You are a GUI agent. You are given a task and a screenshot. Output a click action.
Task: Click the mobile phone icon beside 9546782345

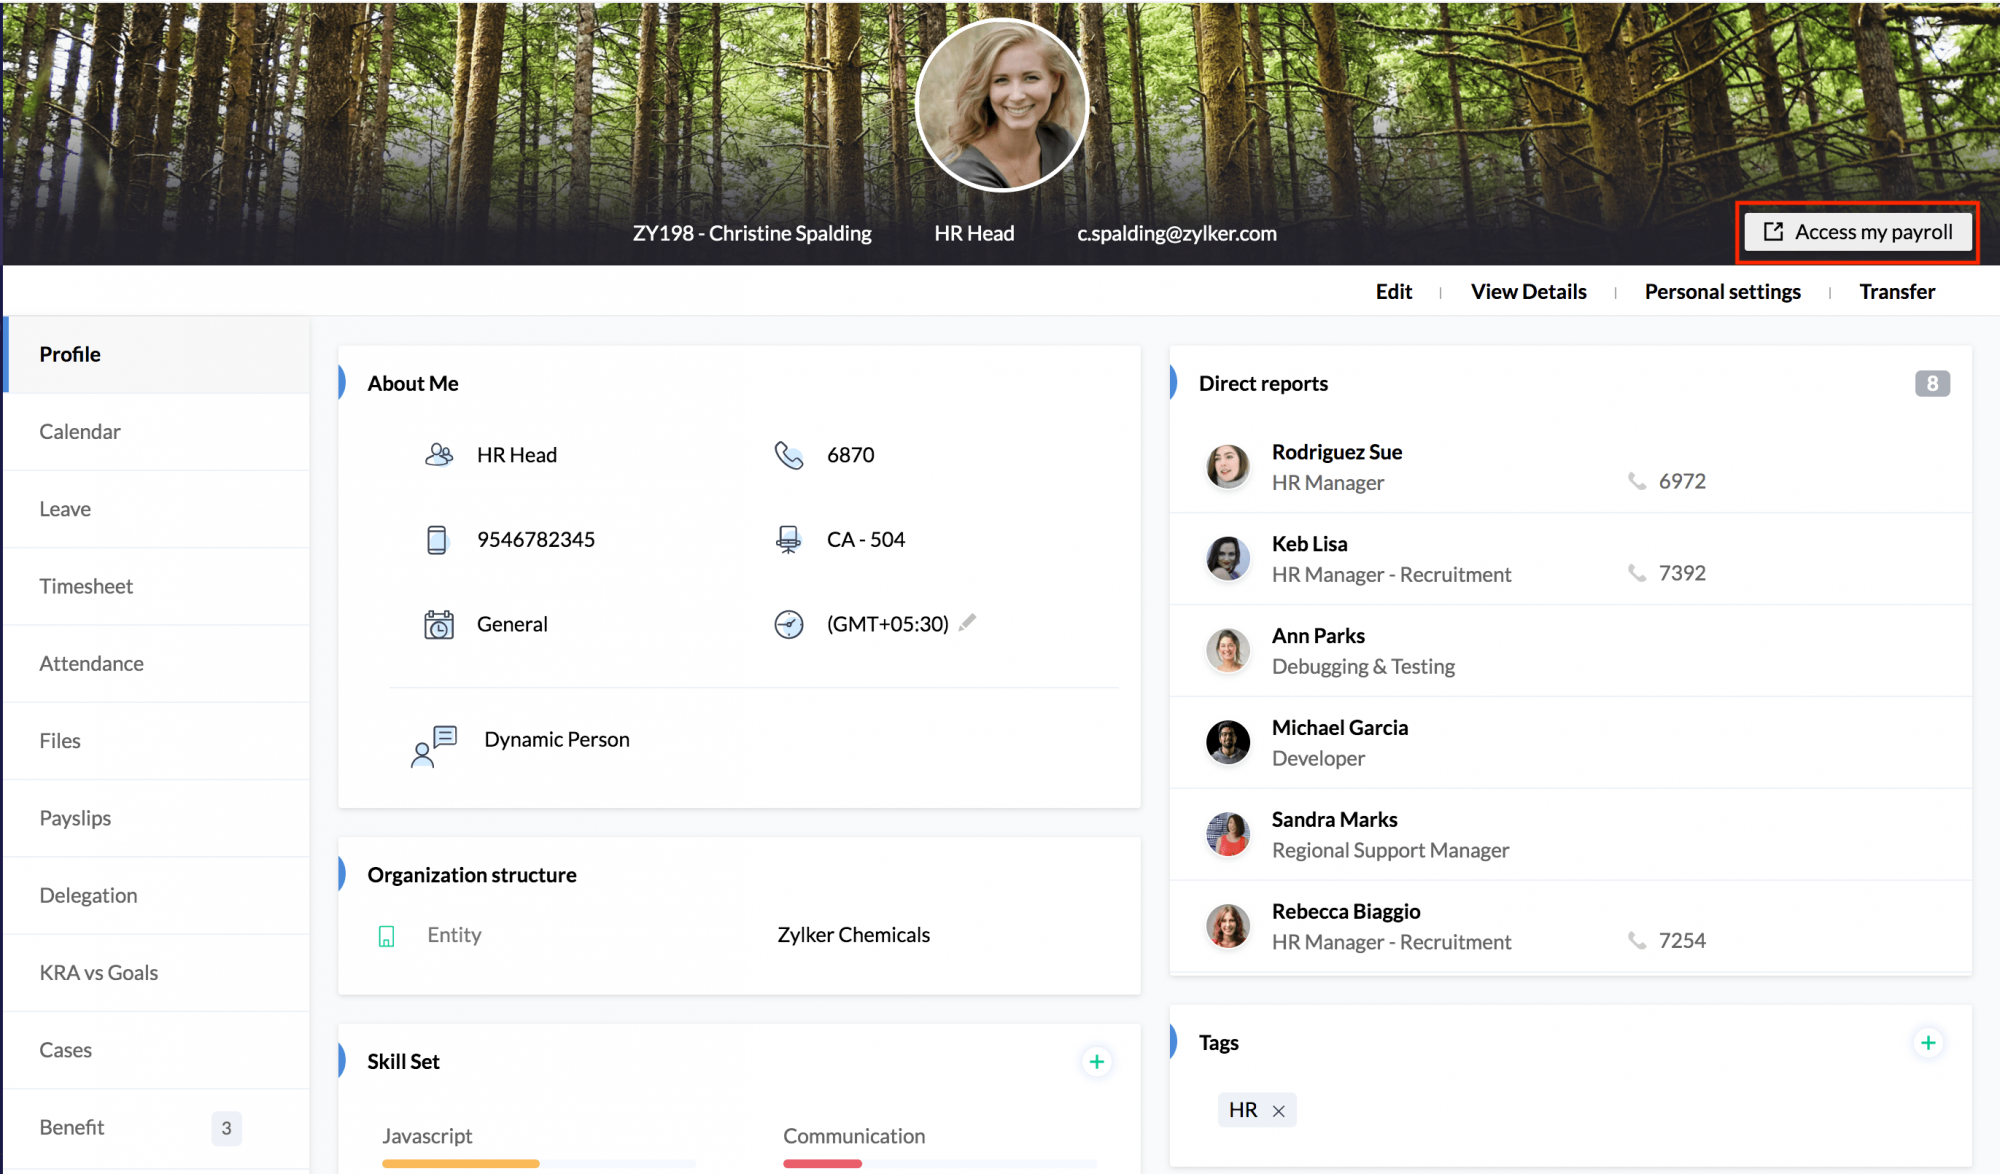click(x=437, y=540)
